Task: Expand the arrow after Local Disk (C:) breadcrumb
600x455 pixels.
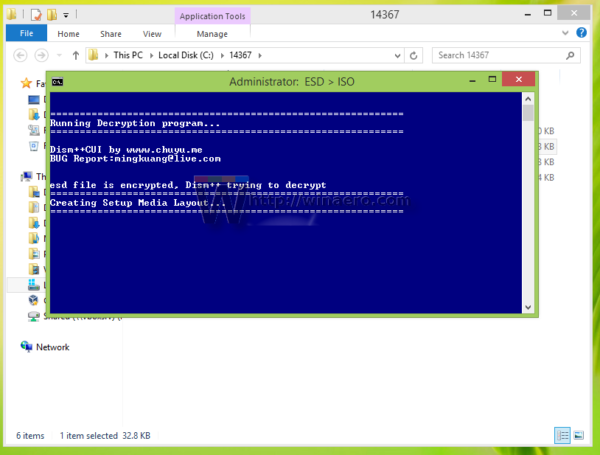Action: point(222,56)
